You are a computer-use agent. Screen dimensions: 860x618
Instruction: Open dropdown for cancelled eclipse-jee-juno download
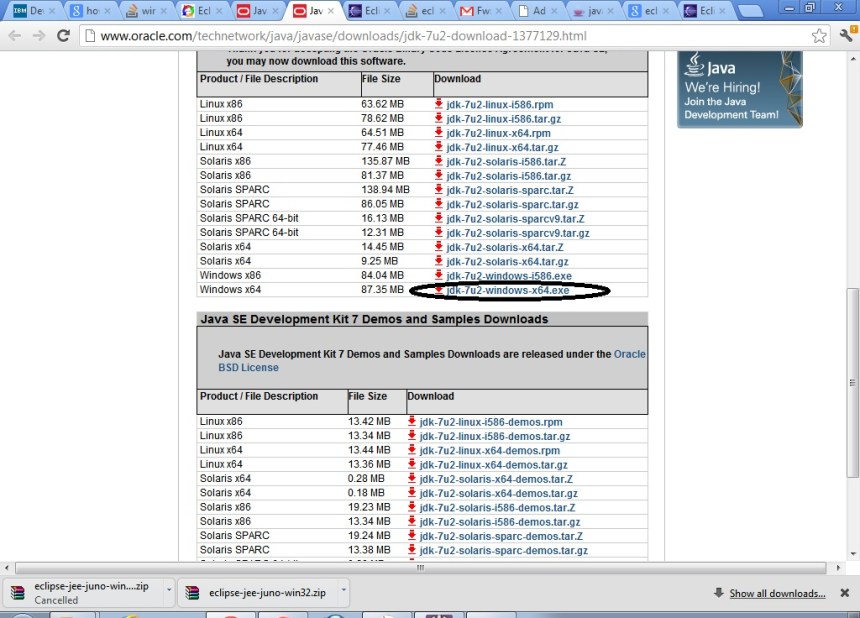point(169,590)
